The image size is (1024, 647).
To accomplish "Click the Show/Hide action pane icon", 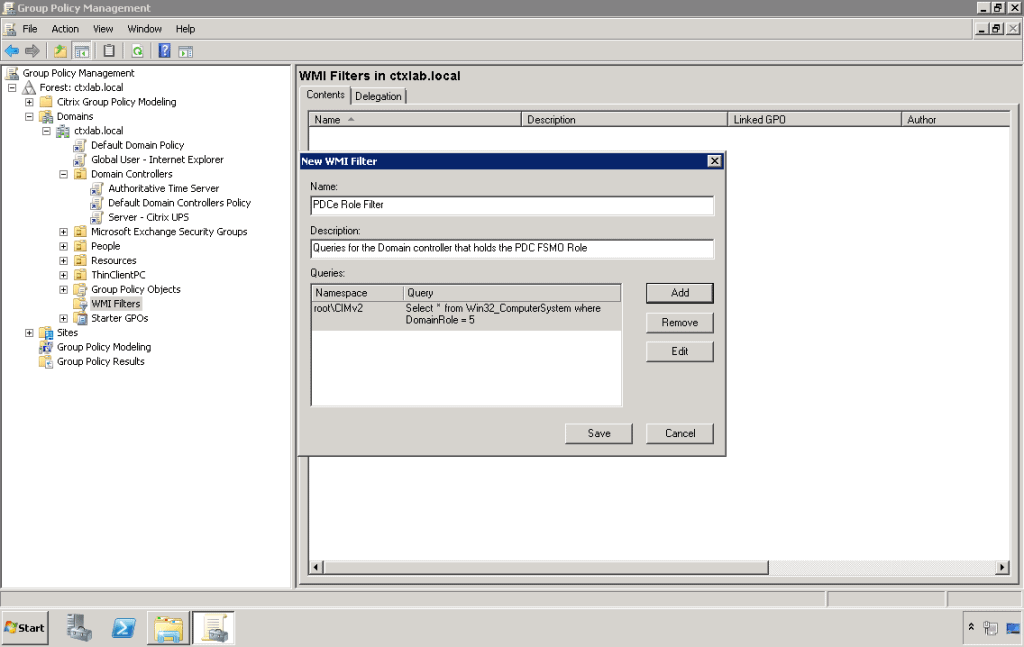I will coord(186,50).
